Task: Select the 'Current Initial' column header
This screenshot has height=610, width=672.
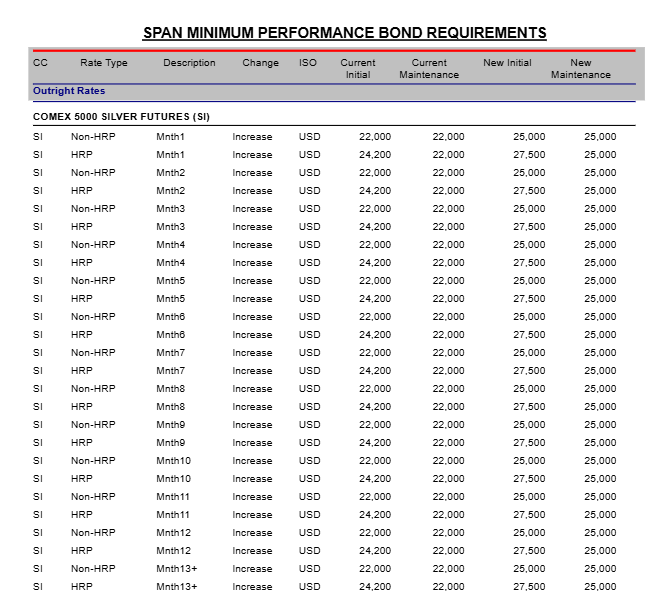Action: [x=358, y=69]
